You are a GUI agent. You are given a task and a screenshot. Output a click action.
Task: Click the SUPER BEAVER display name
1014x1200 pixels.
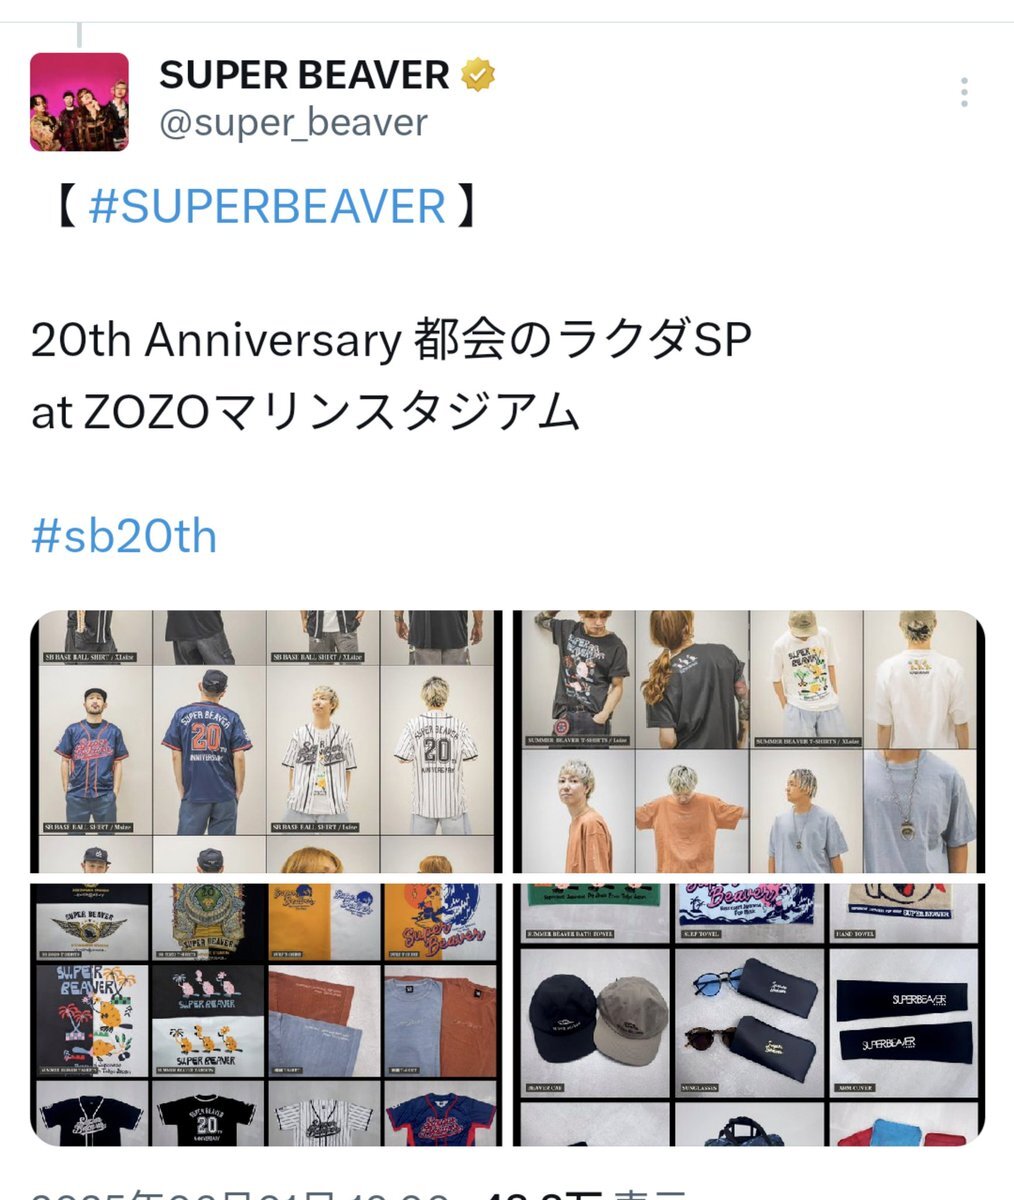click(304, 75)
